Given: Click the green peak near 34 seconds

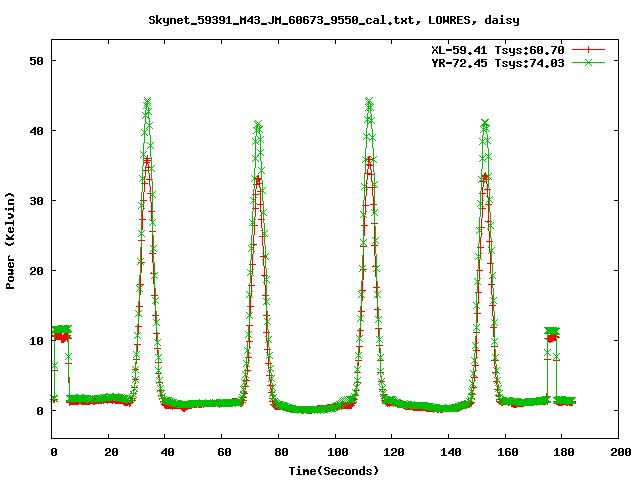Looking at the screenshot, I should pyautogui.click(x=147, y=101).
